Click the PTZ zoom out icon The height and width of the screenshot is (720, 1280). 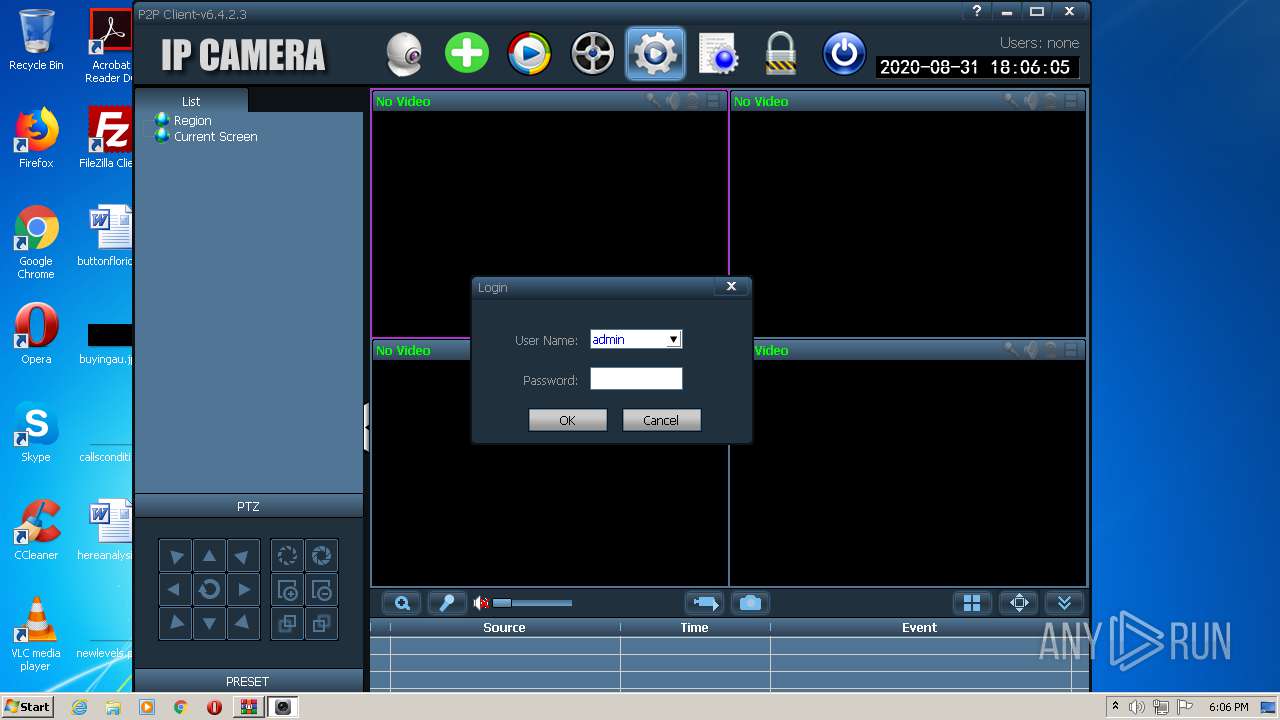pyautogui.click(x=321, y=590)
